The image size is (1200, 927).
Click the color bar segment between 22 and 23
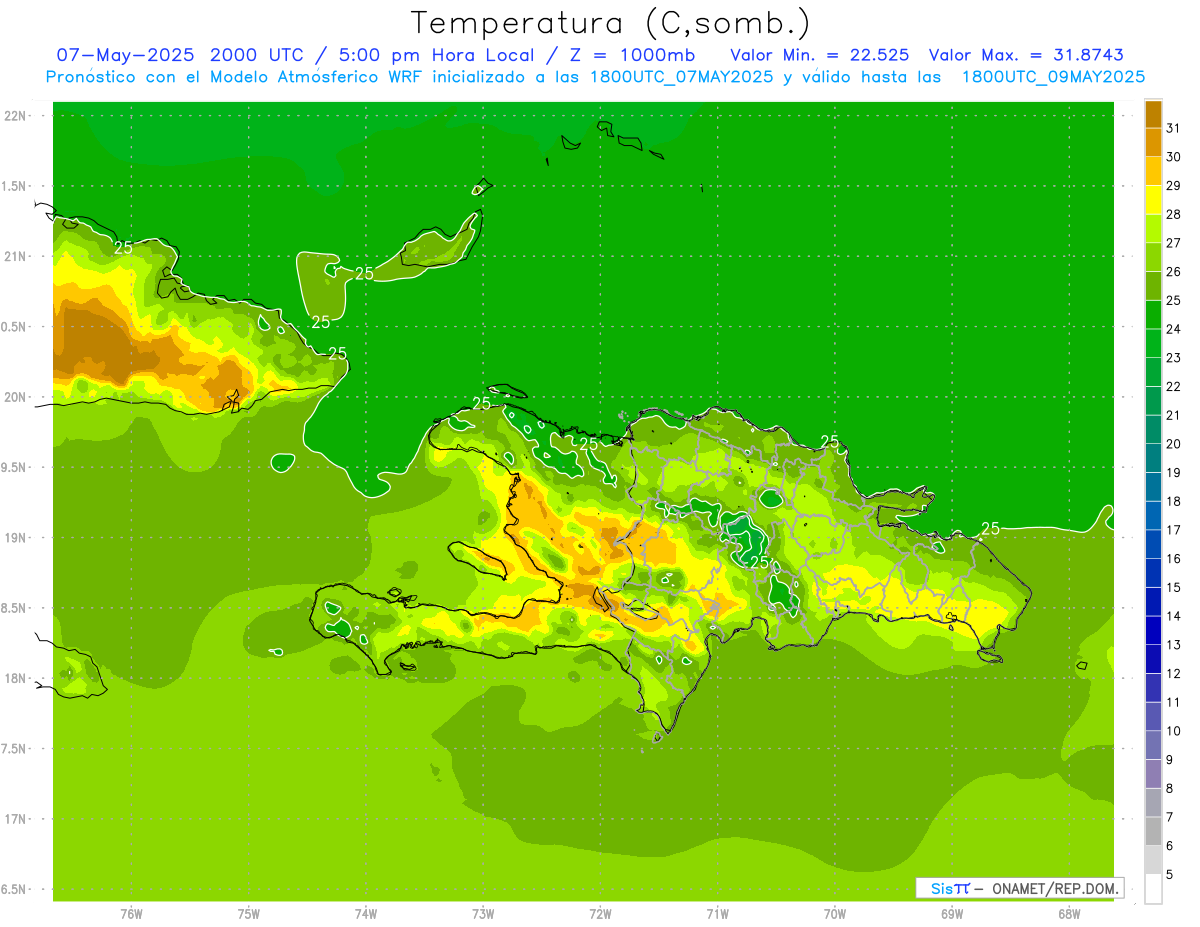click(x=1153, y=371)
